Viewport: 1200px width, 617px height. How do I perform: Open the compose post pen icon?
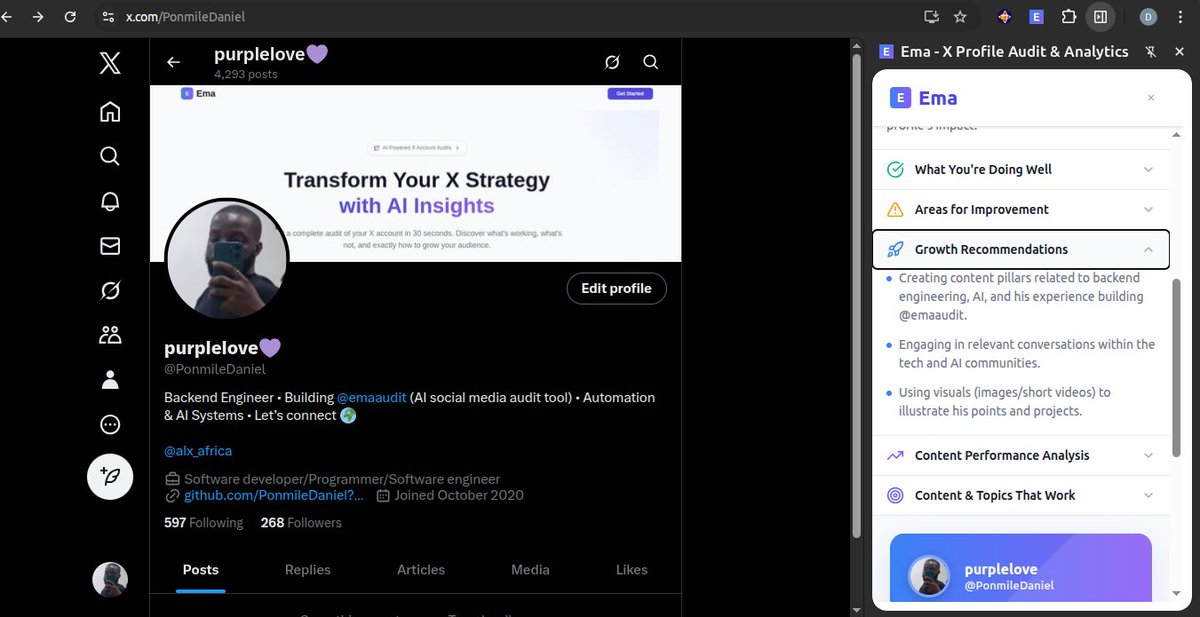[x=110, y=477]
